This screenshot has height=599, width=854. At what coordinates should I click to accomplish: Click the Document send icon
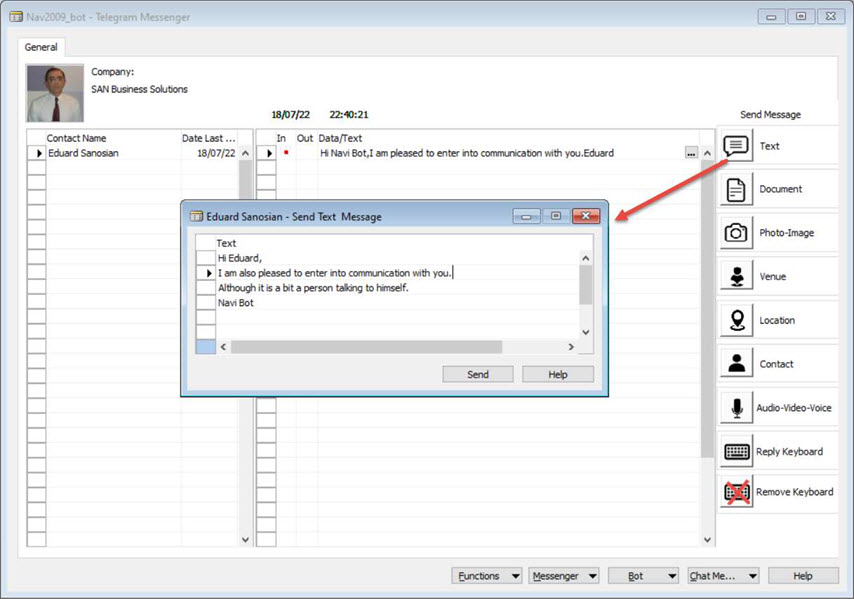[x=736, y=190]
